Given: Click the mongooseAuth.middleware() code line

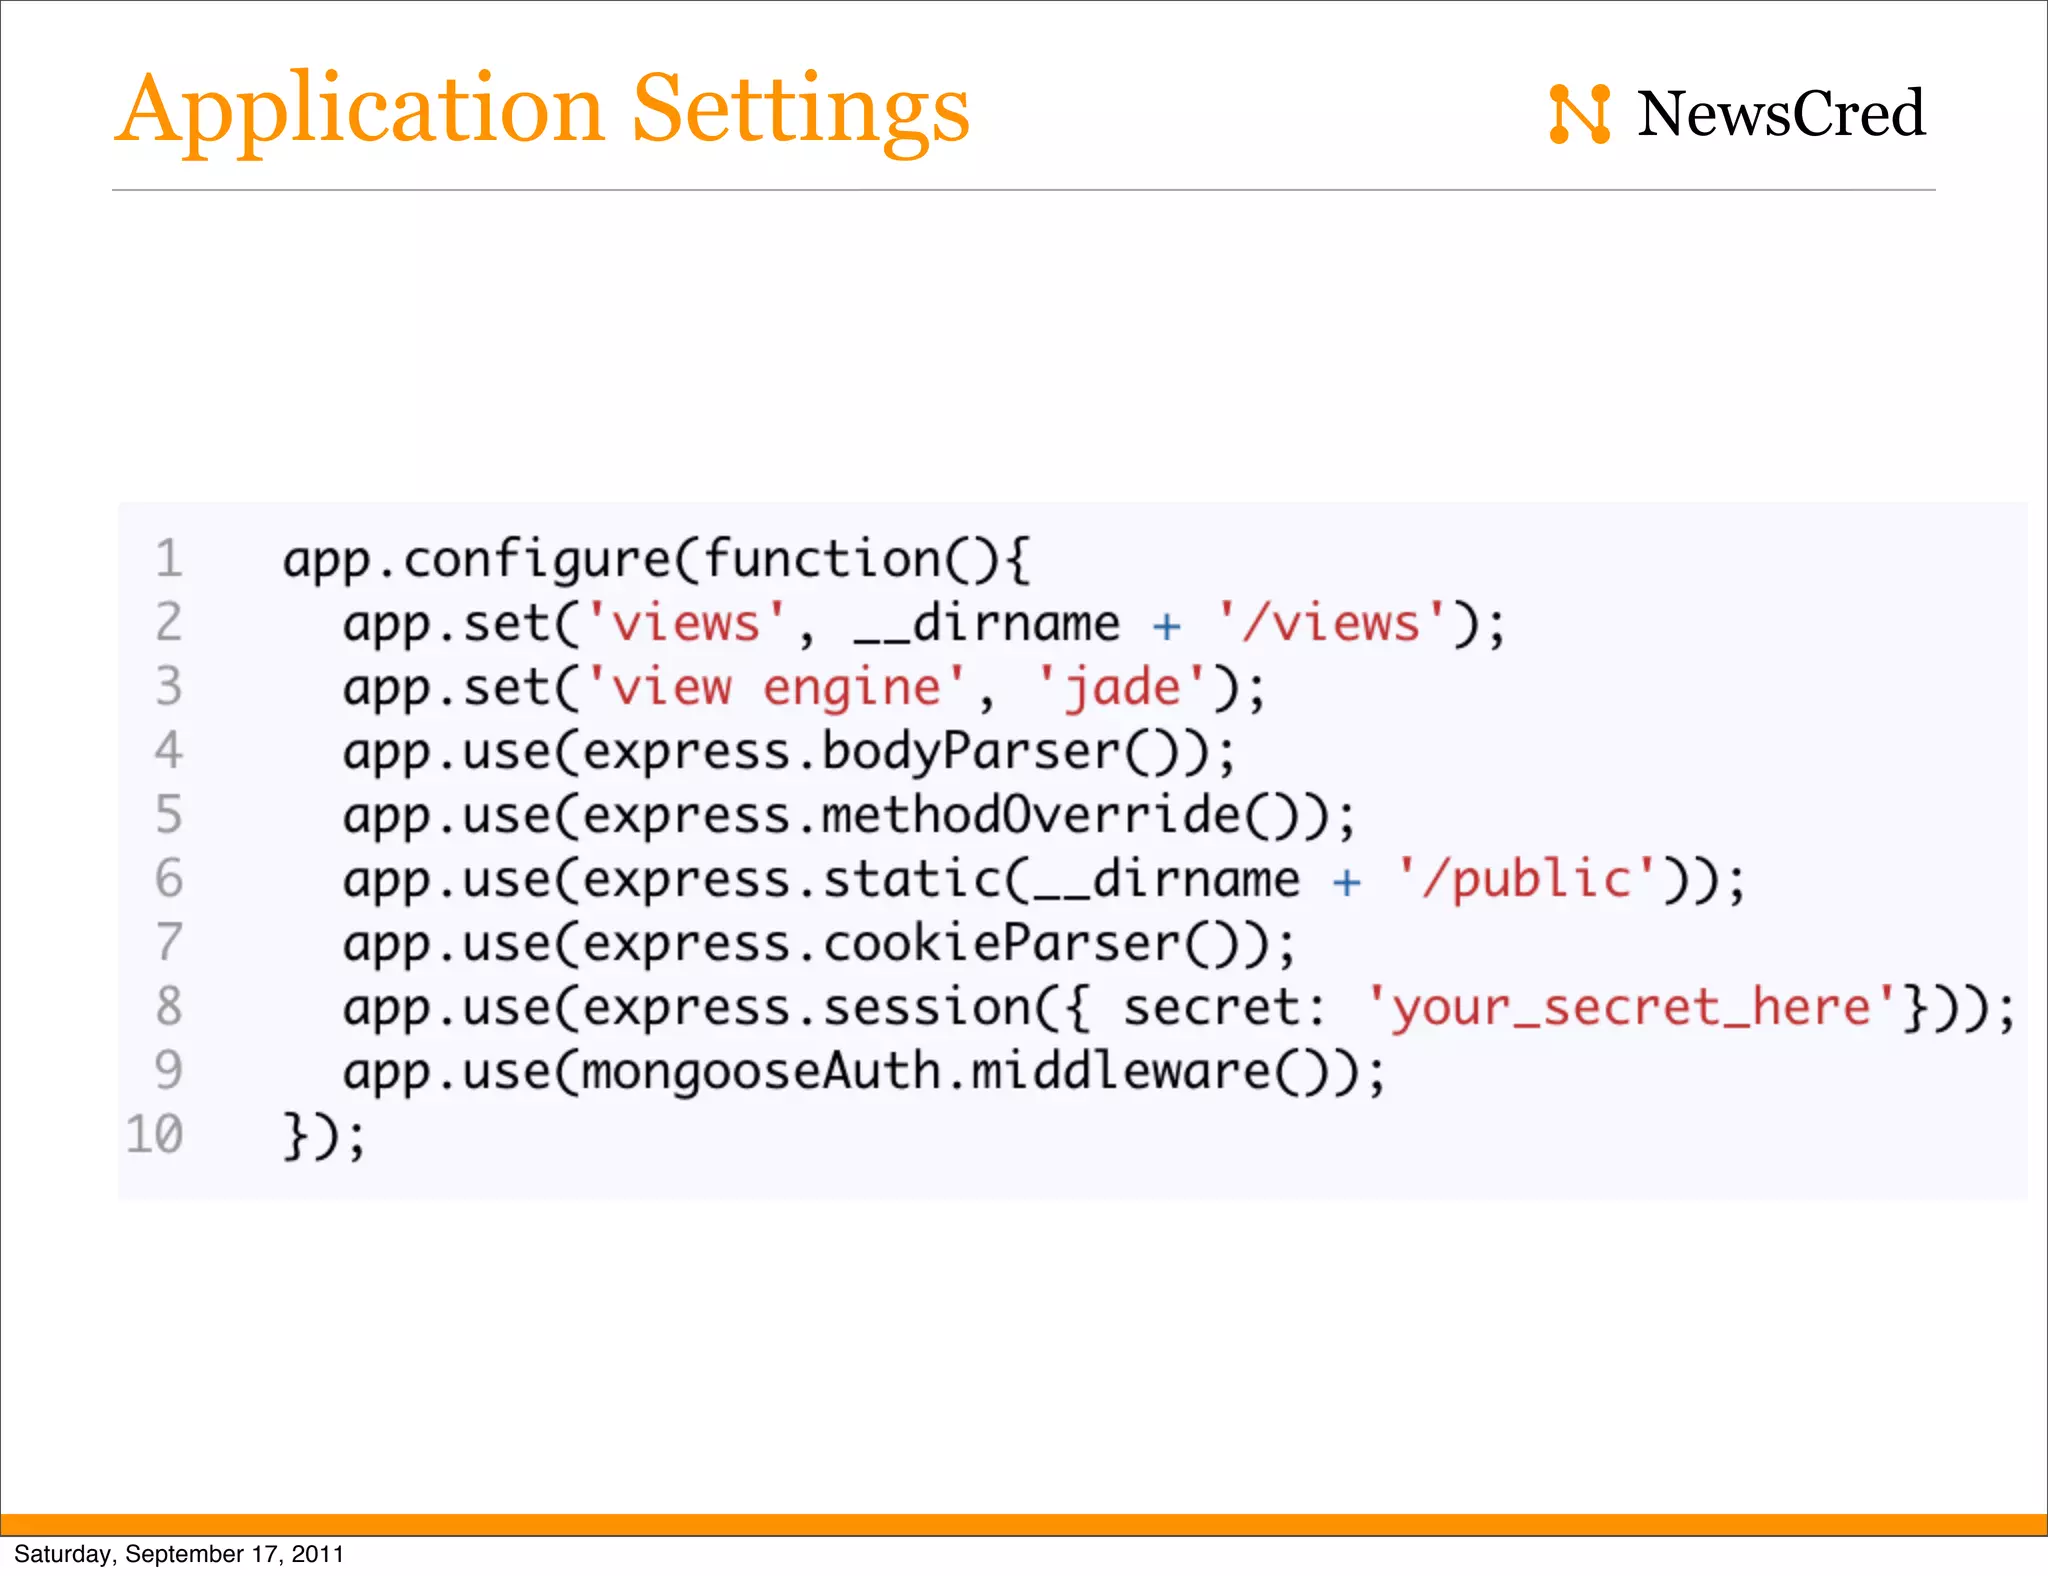Looking at the screenshot, I should [864, 1072].
